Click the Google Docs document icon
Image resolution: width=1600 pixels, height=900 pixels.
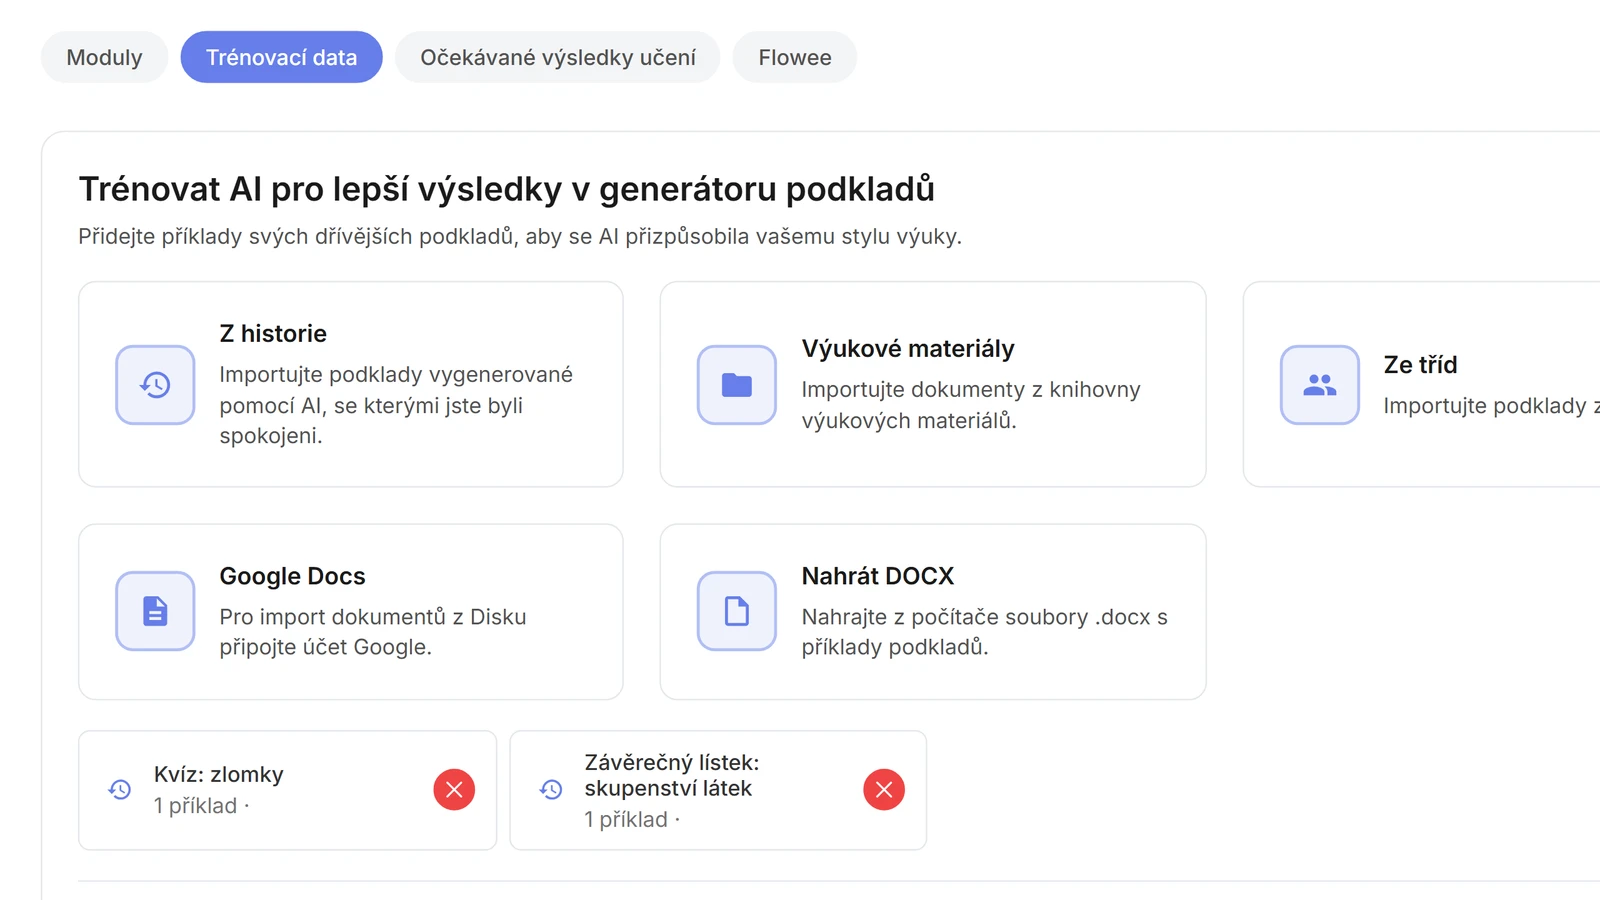(155, 611)
